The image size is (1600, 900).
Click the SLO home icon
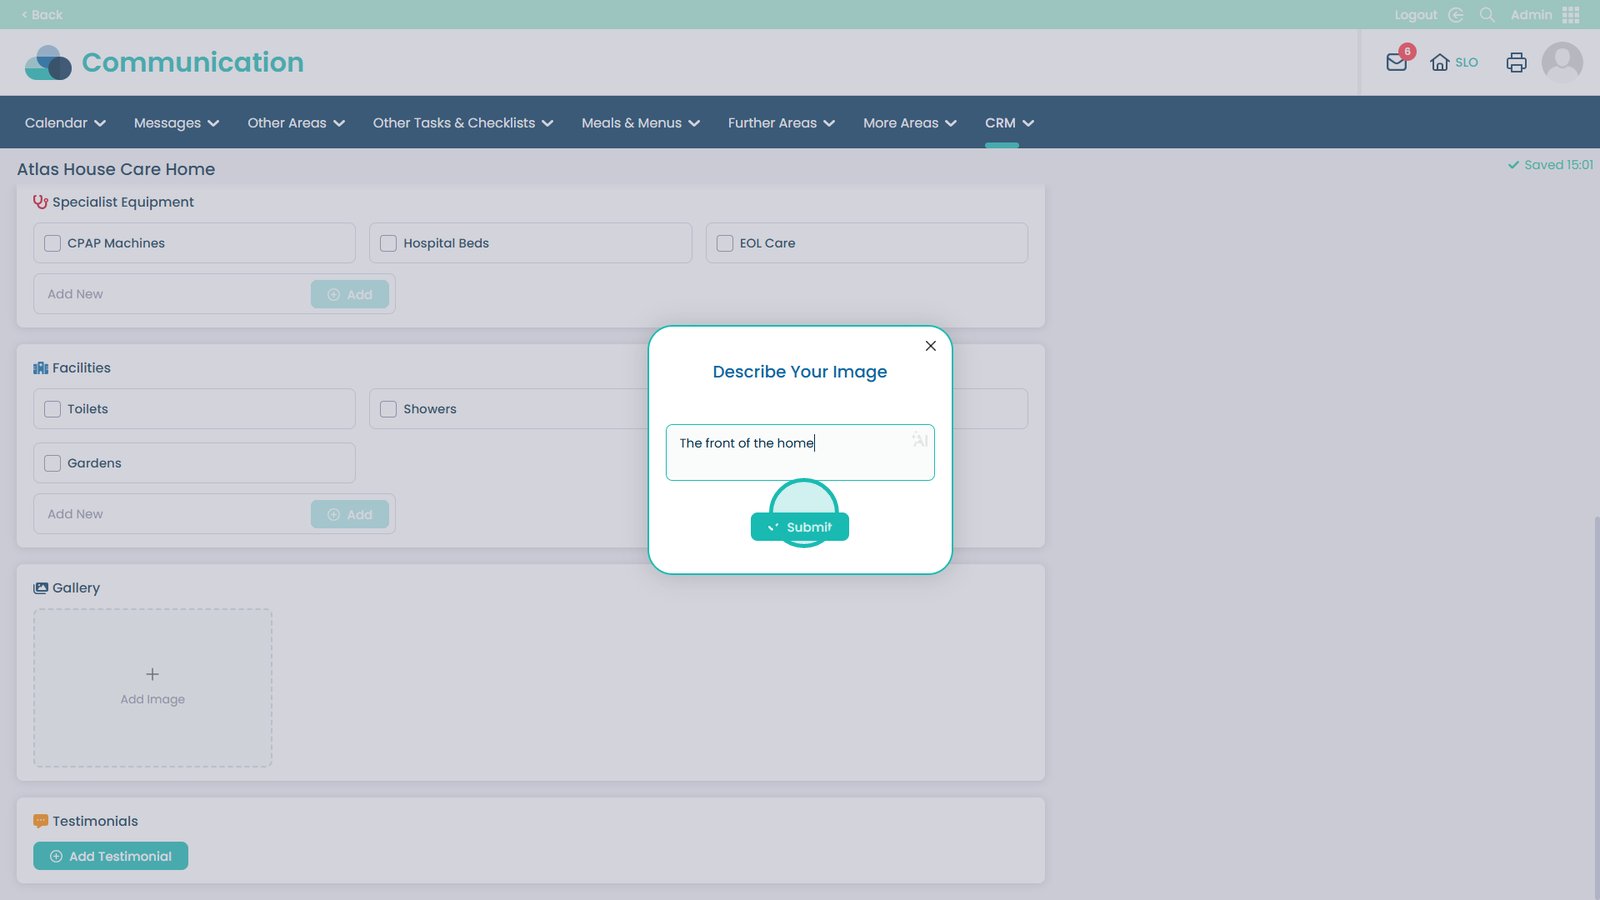point(1440,62)
